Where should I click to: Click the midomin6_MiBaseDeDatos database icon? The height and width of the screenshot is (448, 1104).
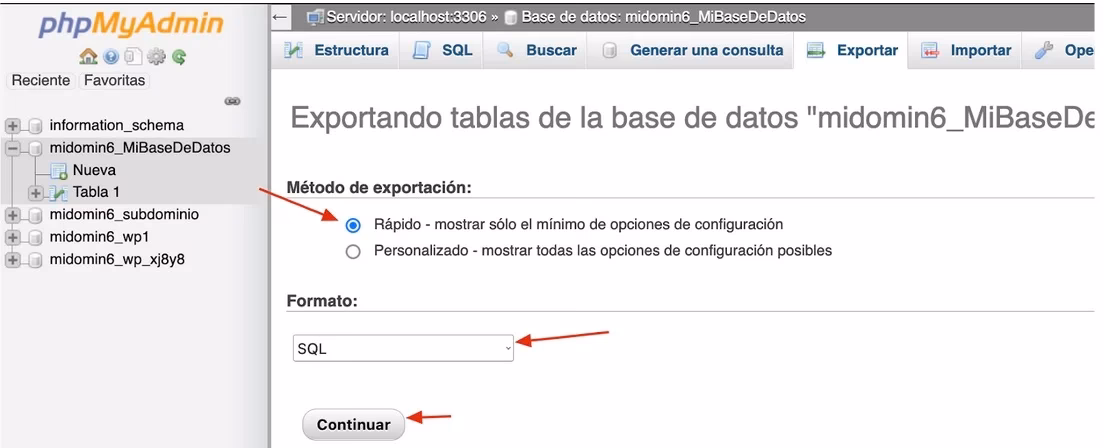(35, 149)
